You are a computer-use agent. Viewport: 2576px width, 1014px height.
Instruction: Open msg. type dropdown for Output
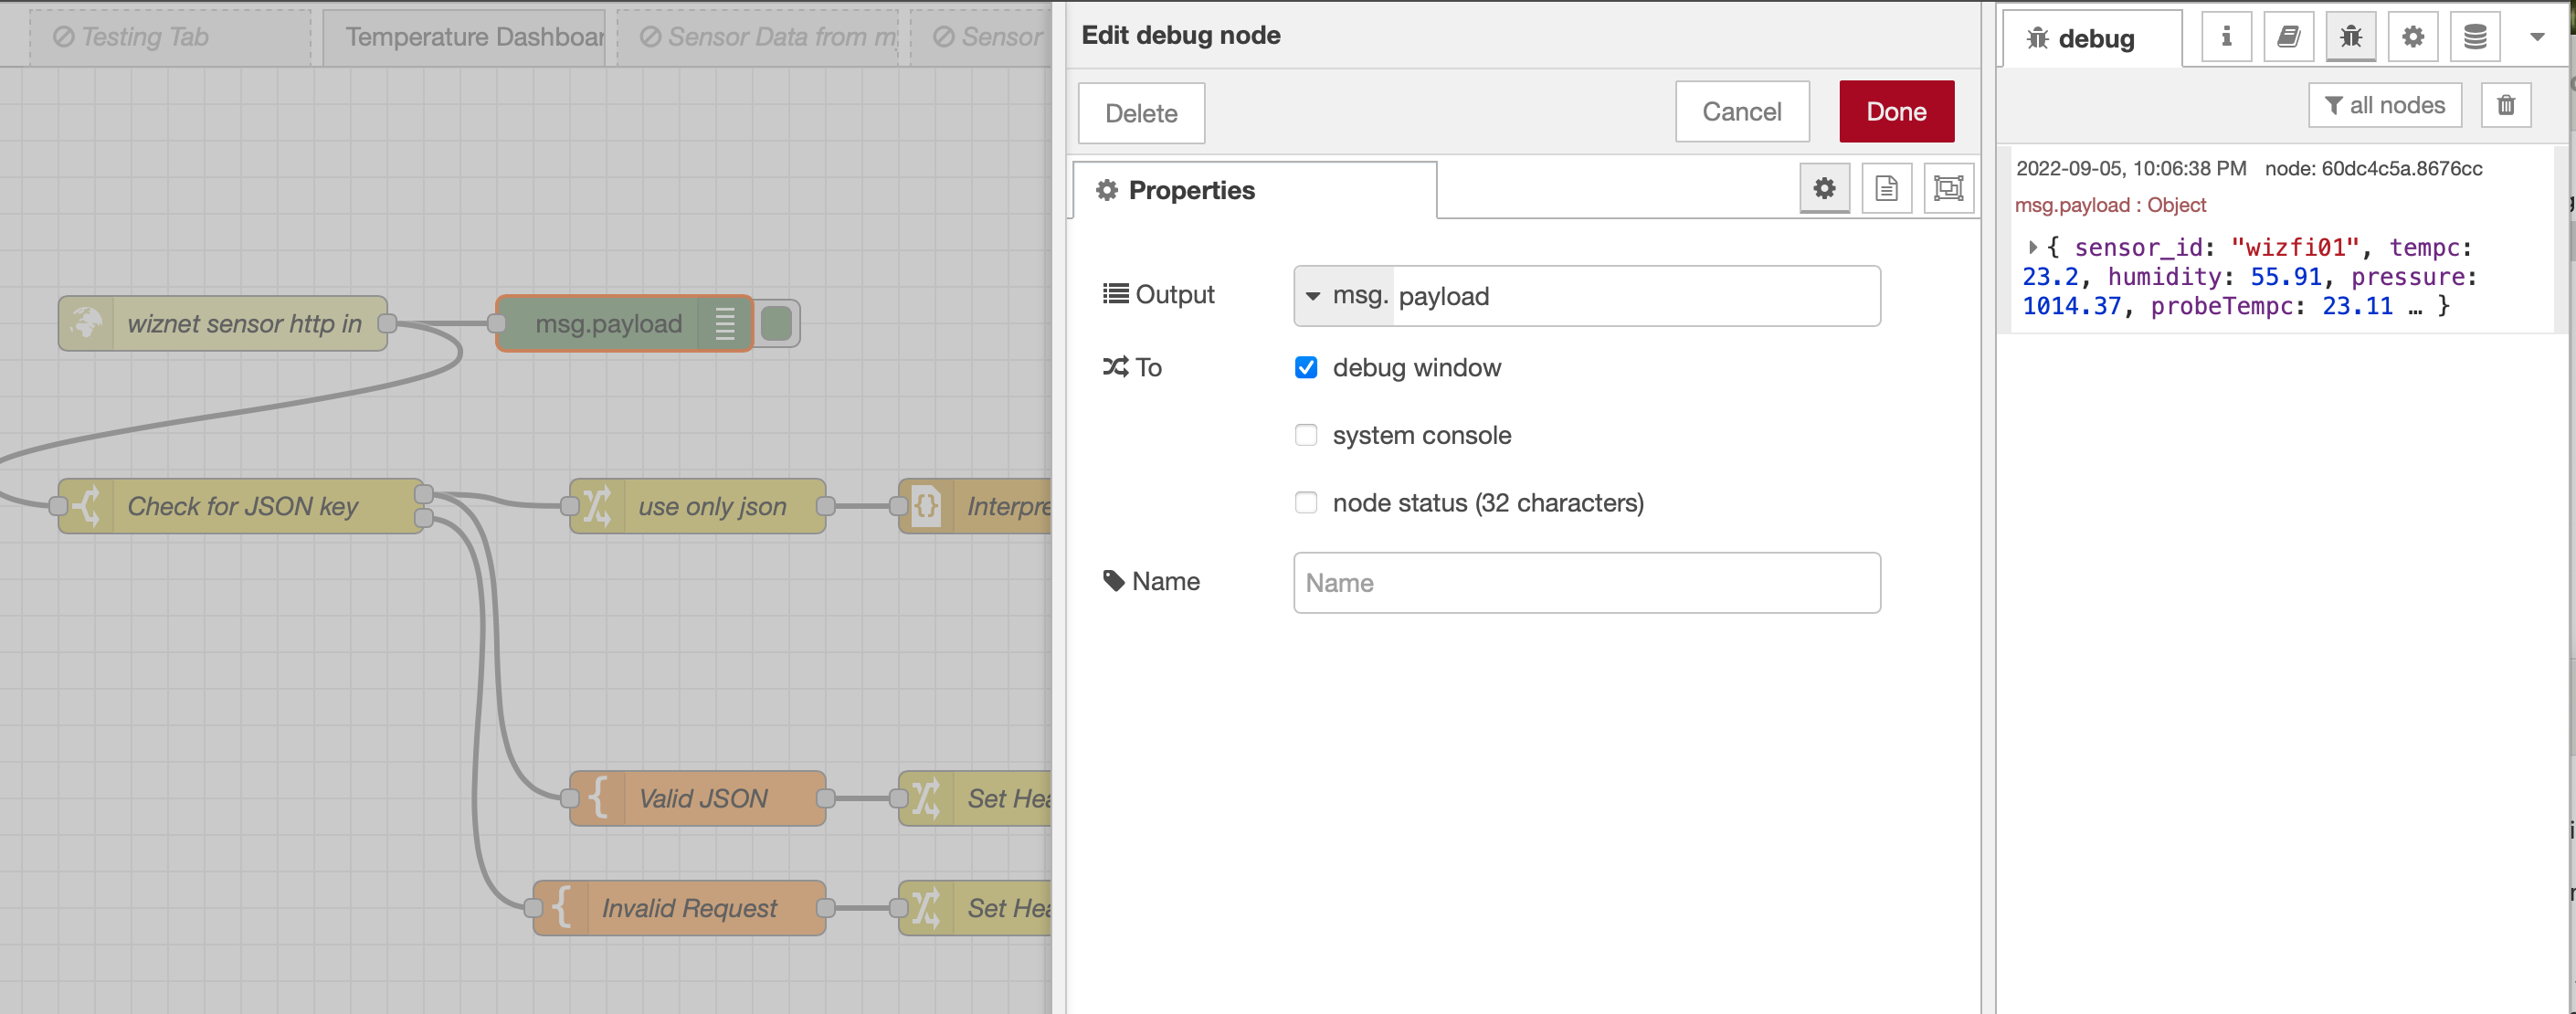click(x=1343, y=296)
